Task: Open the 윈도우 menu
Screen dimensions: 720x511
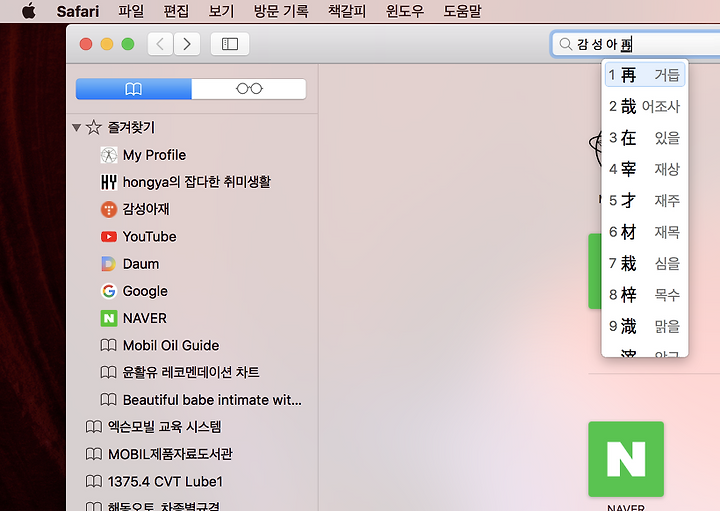Action: pos(405,11)
